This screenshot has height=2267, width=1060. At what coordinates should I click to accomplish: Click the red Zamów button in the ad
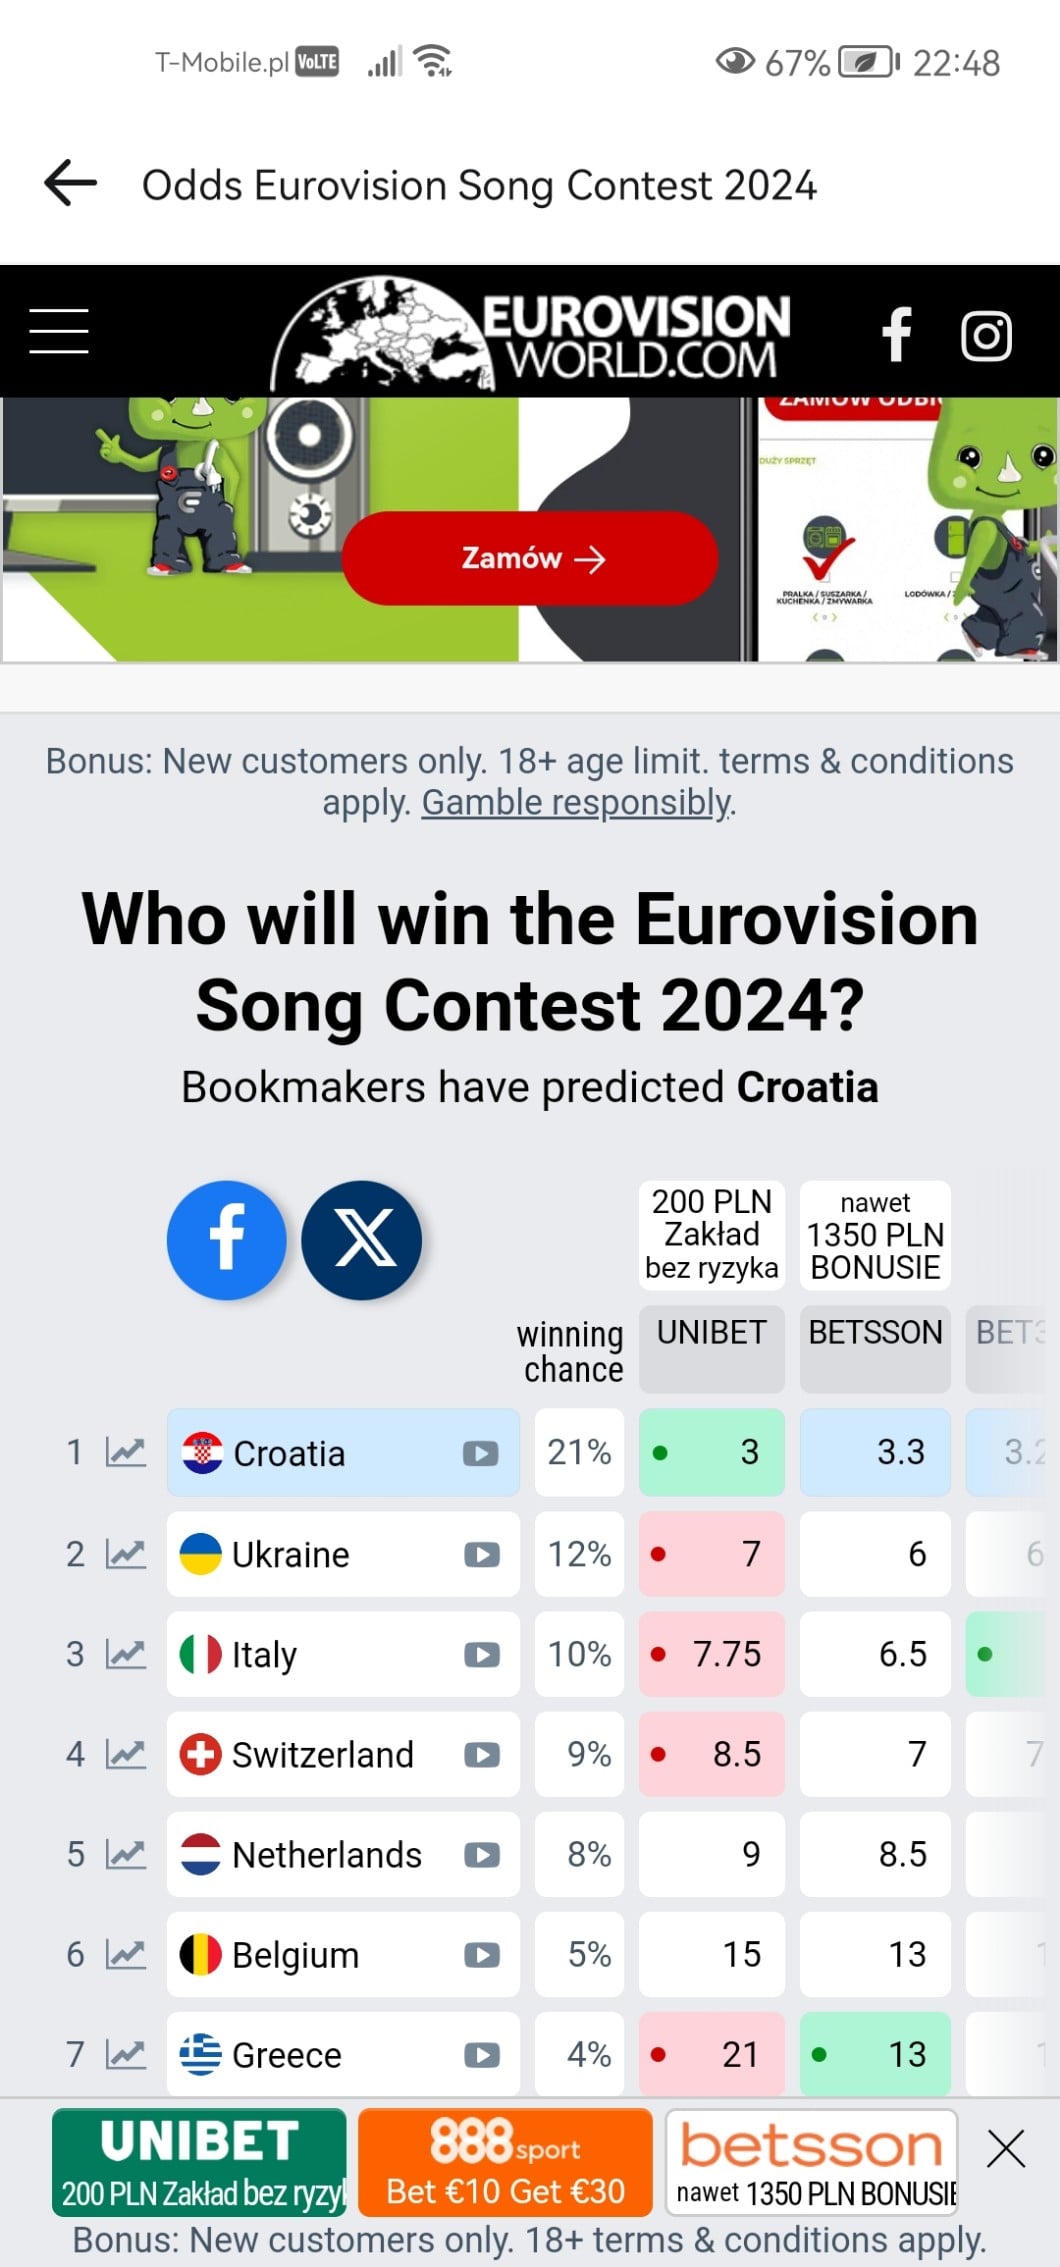coord(530,558)
